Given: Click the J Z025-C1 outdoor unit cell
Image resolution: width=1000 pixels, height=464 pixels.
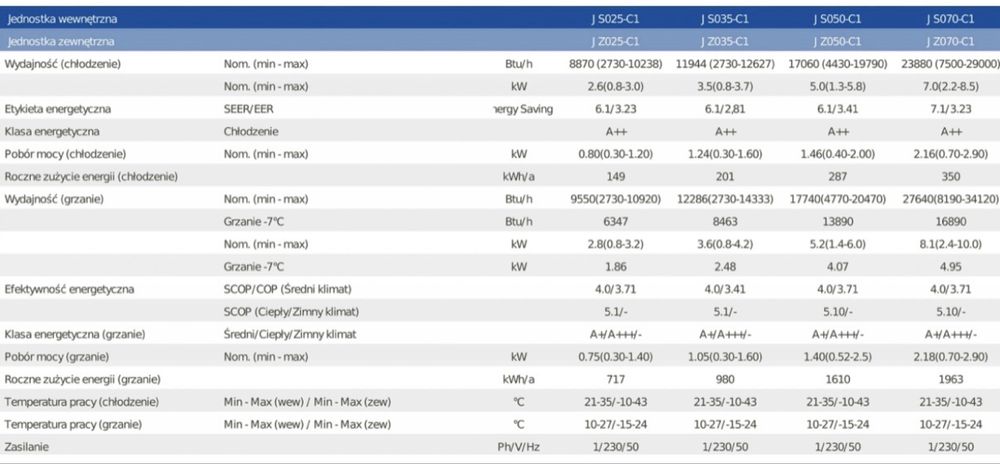Looking at the screenshot, I should coord(615,41).
